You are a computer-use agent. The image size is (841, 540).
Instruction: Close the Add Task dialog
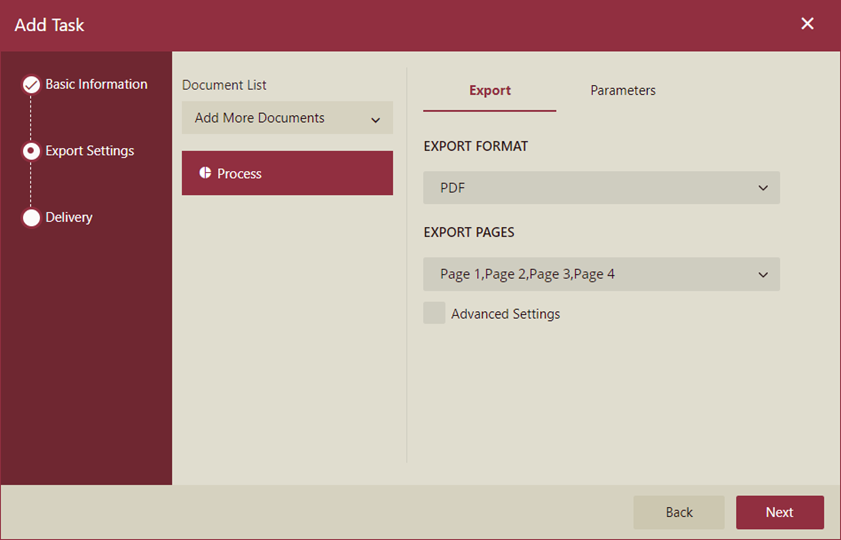(807, 24)
